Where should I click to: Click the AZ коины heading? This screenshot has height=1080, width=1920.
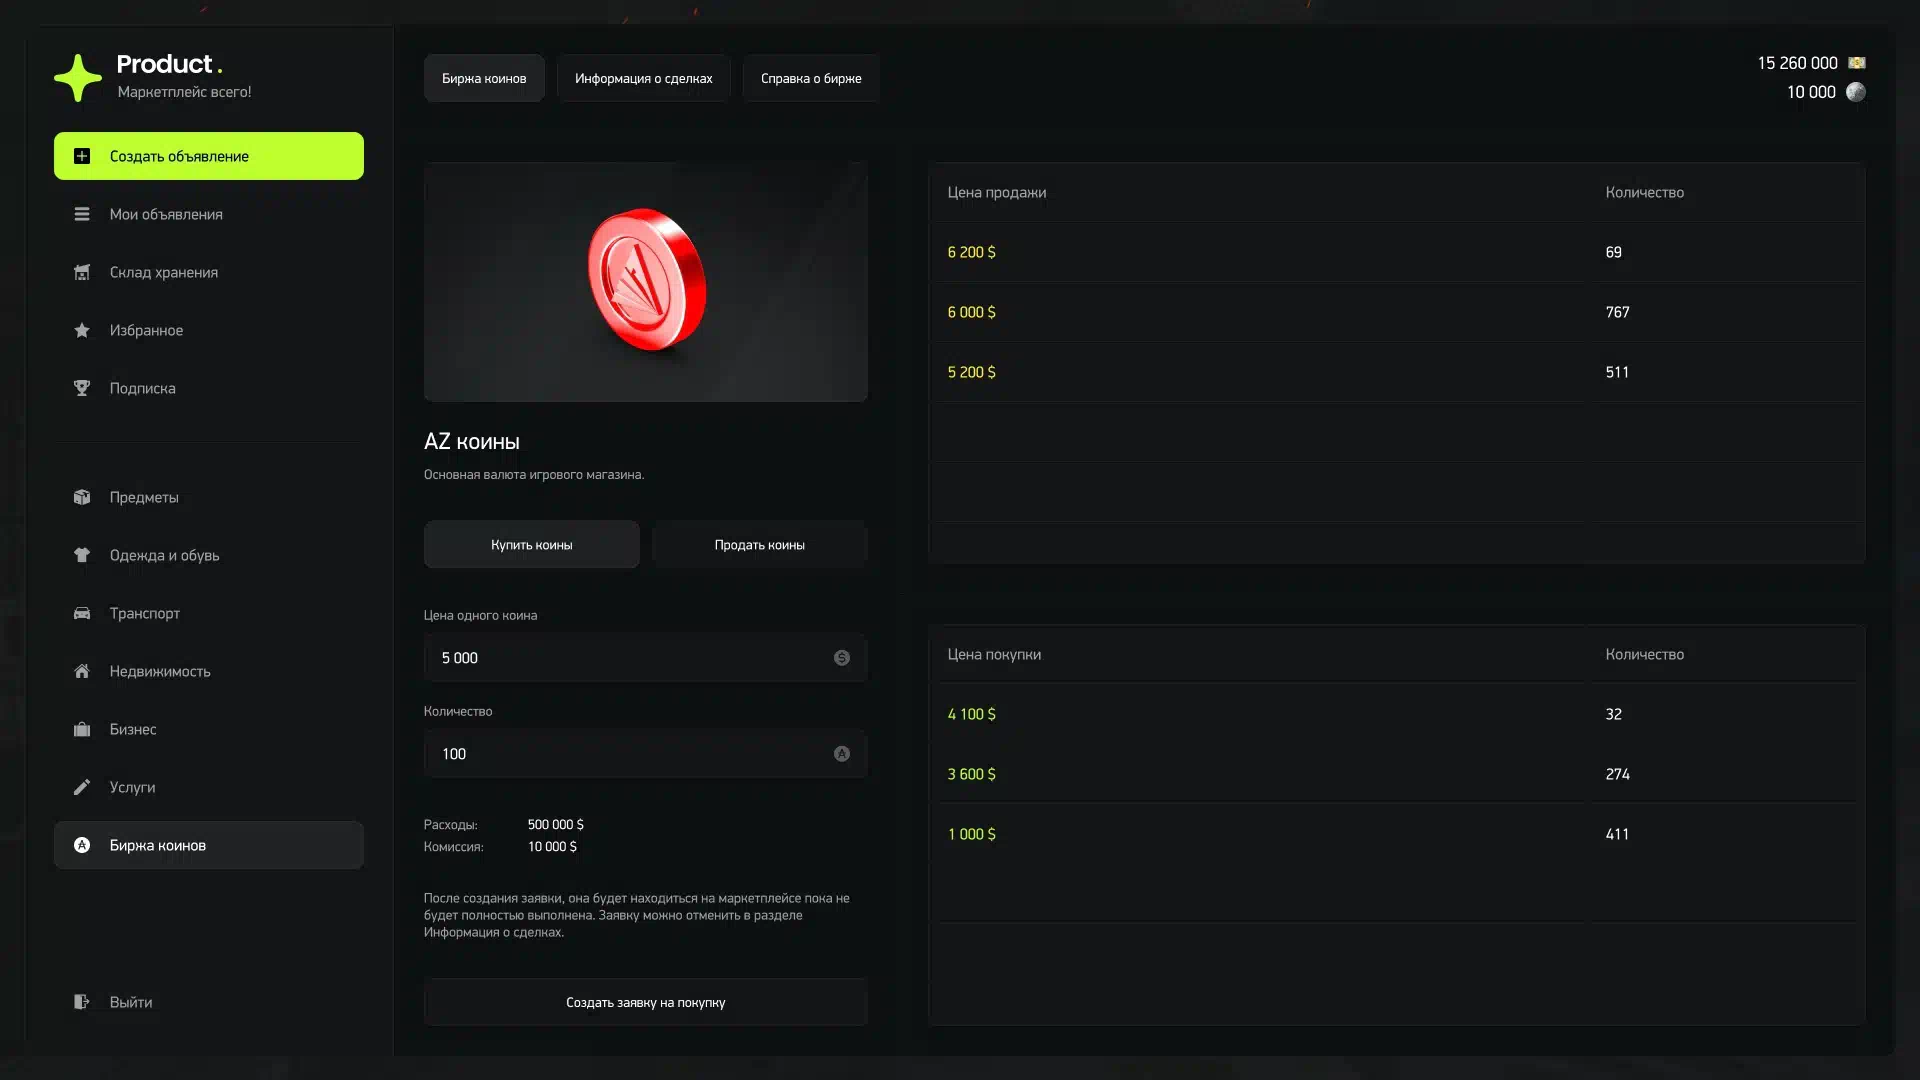coord(471,441)
